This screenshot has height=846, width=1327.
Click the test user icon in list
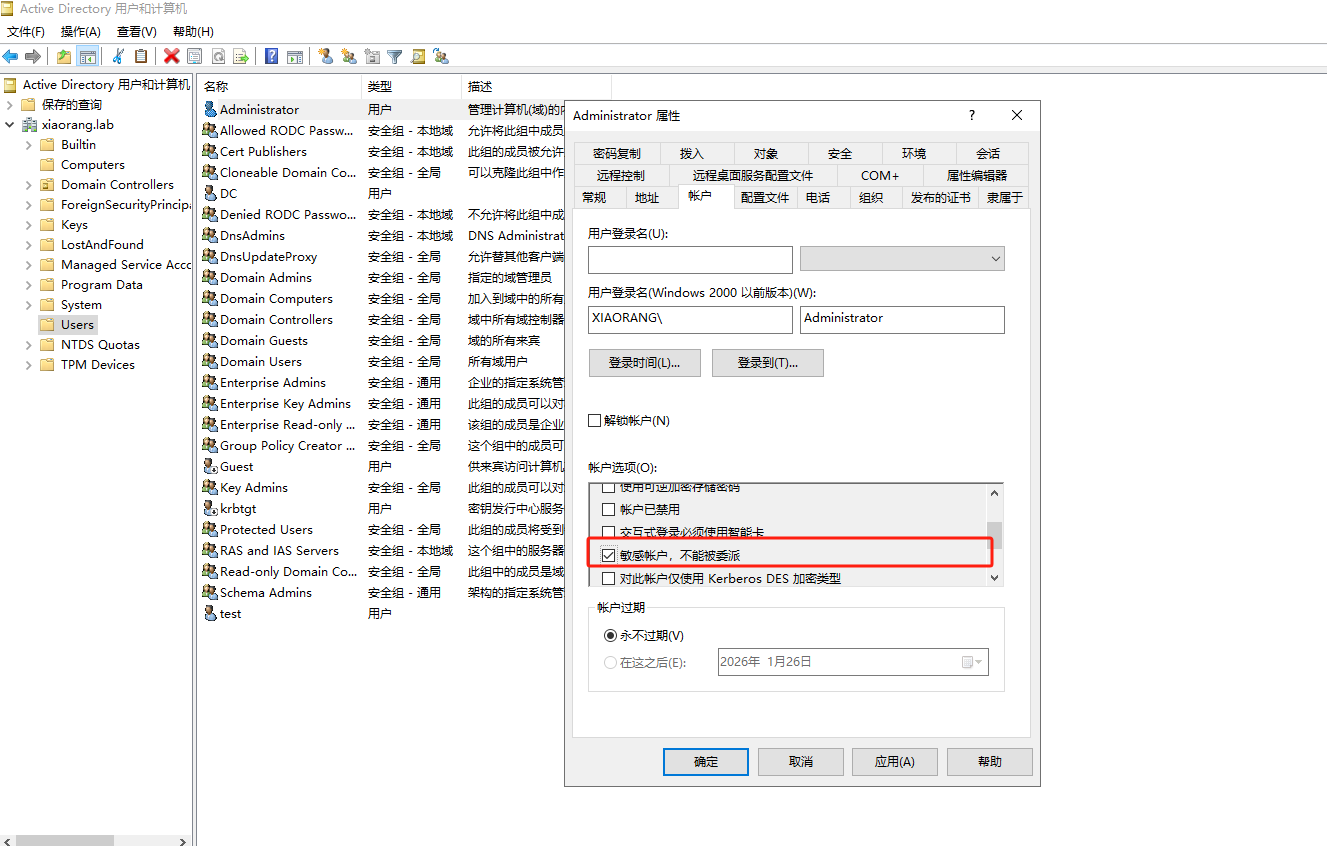210,613
